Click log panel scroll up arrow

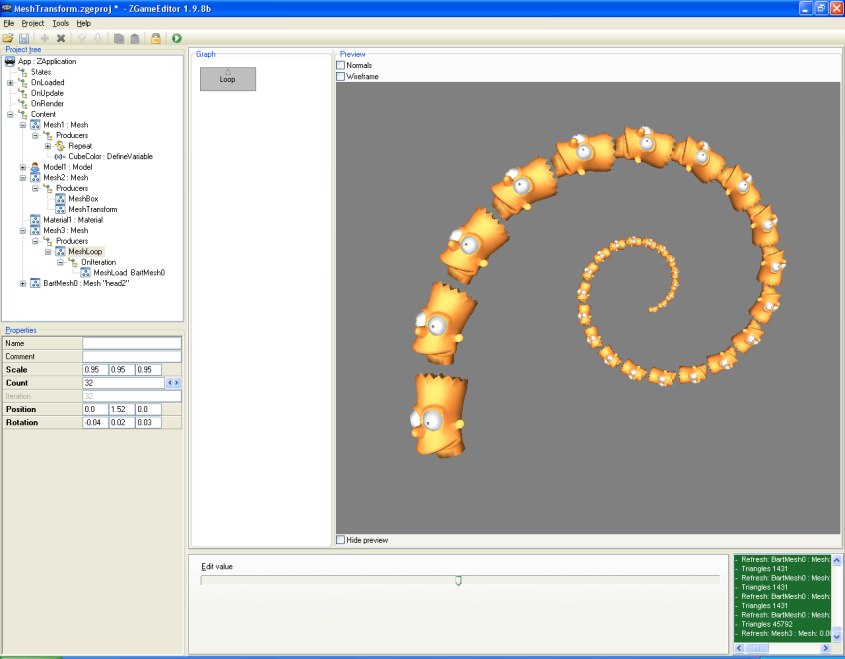pos(837,560)
